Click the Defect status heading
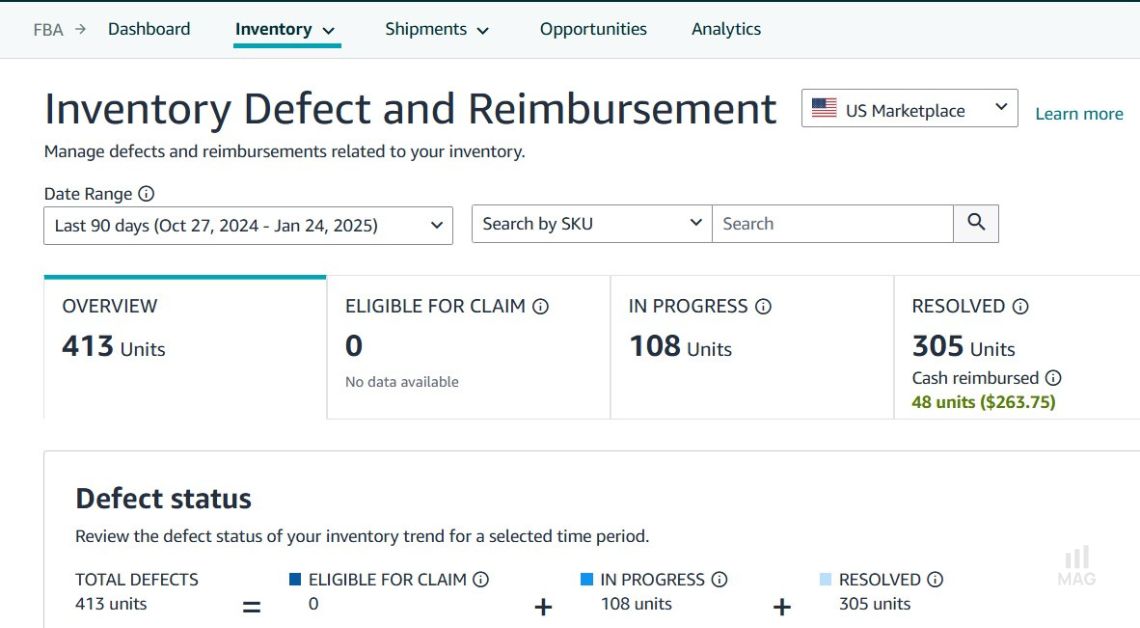The height and width of the screenshot is (628, 1140). click(164, 499)
